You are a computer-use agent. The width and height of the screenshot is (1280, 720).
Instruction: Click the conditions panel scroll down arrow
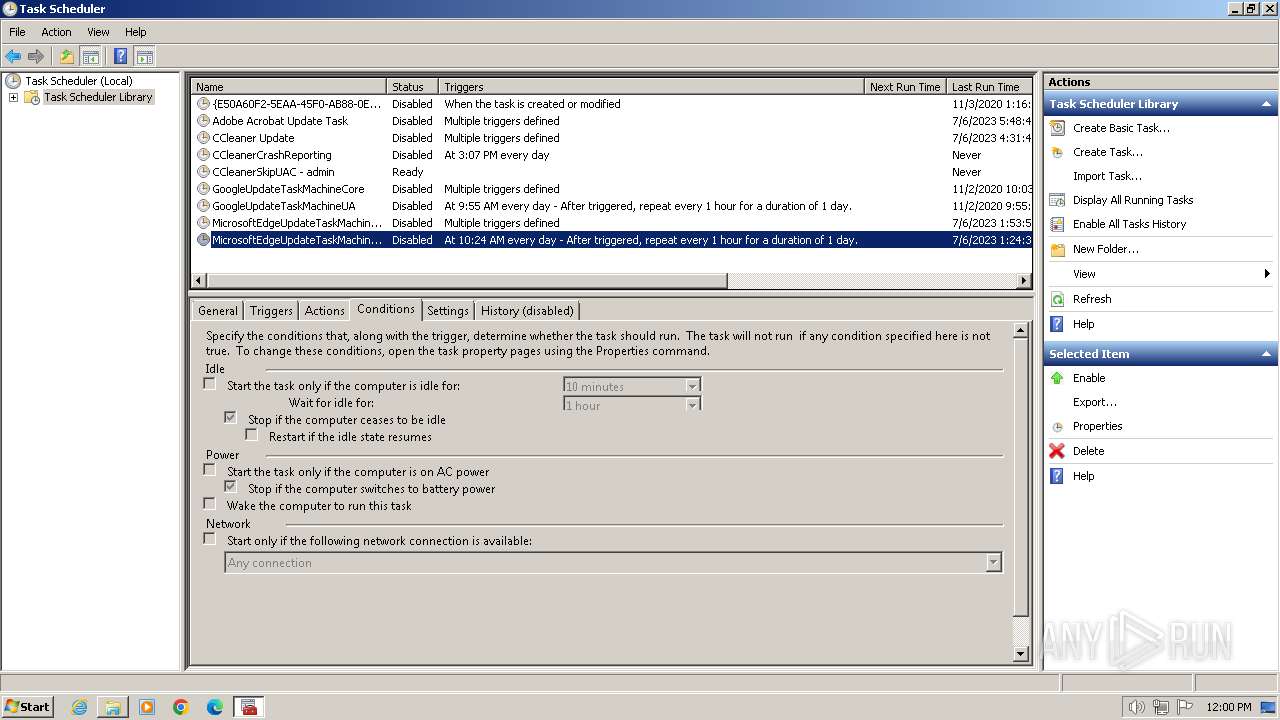click(x=1021, y=654)
